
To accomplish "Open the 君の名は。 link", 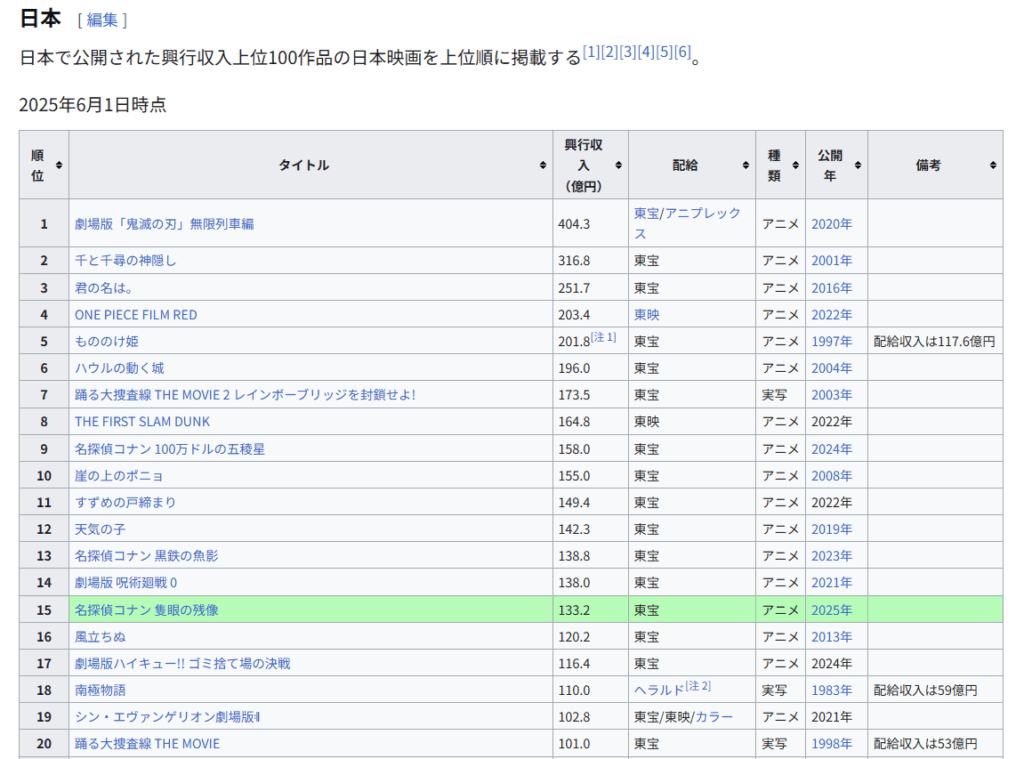I will coord(104,288).
